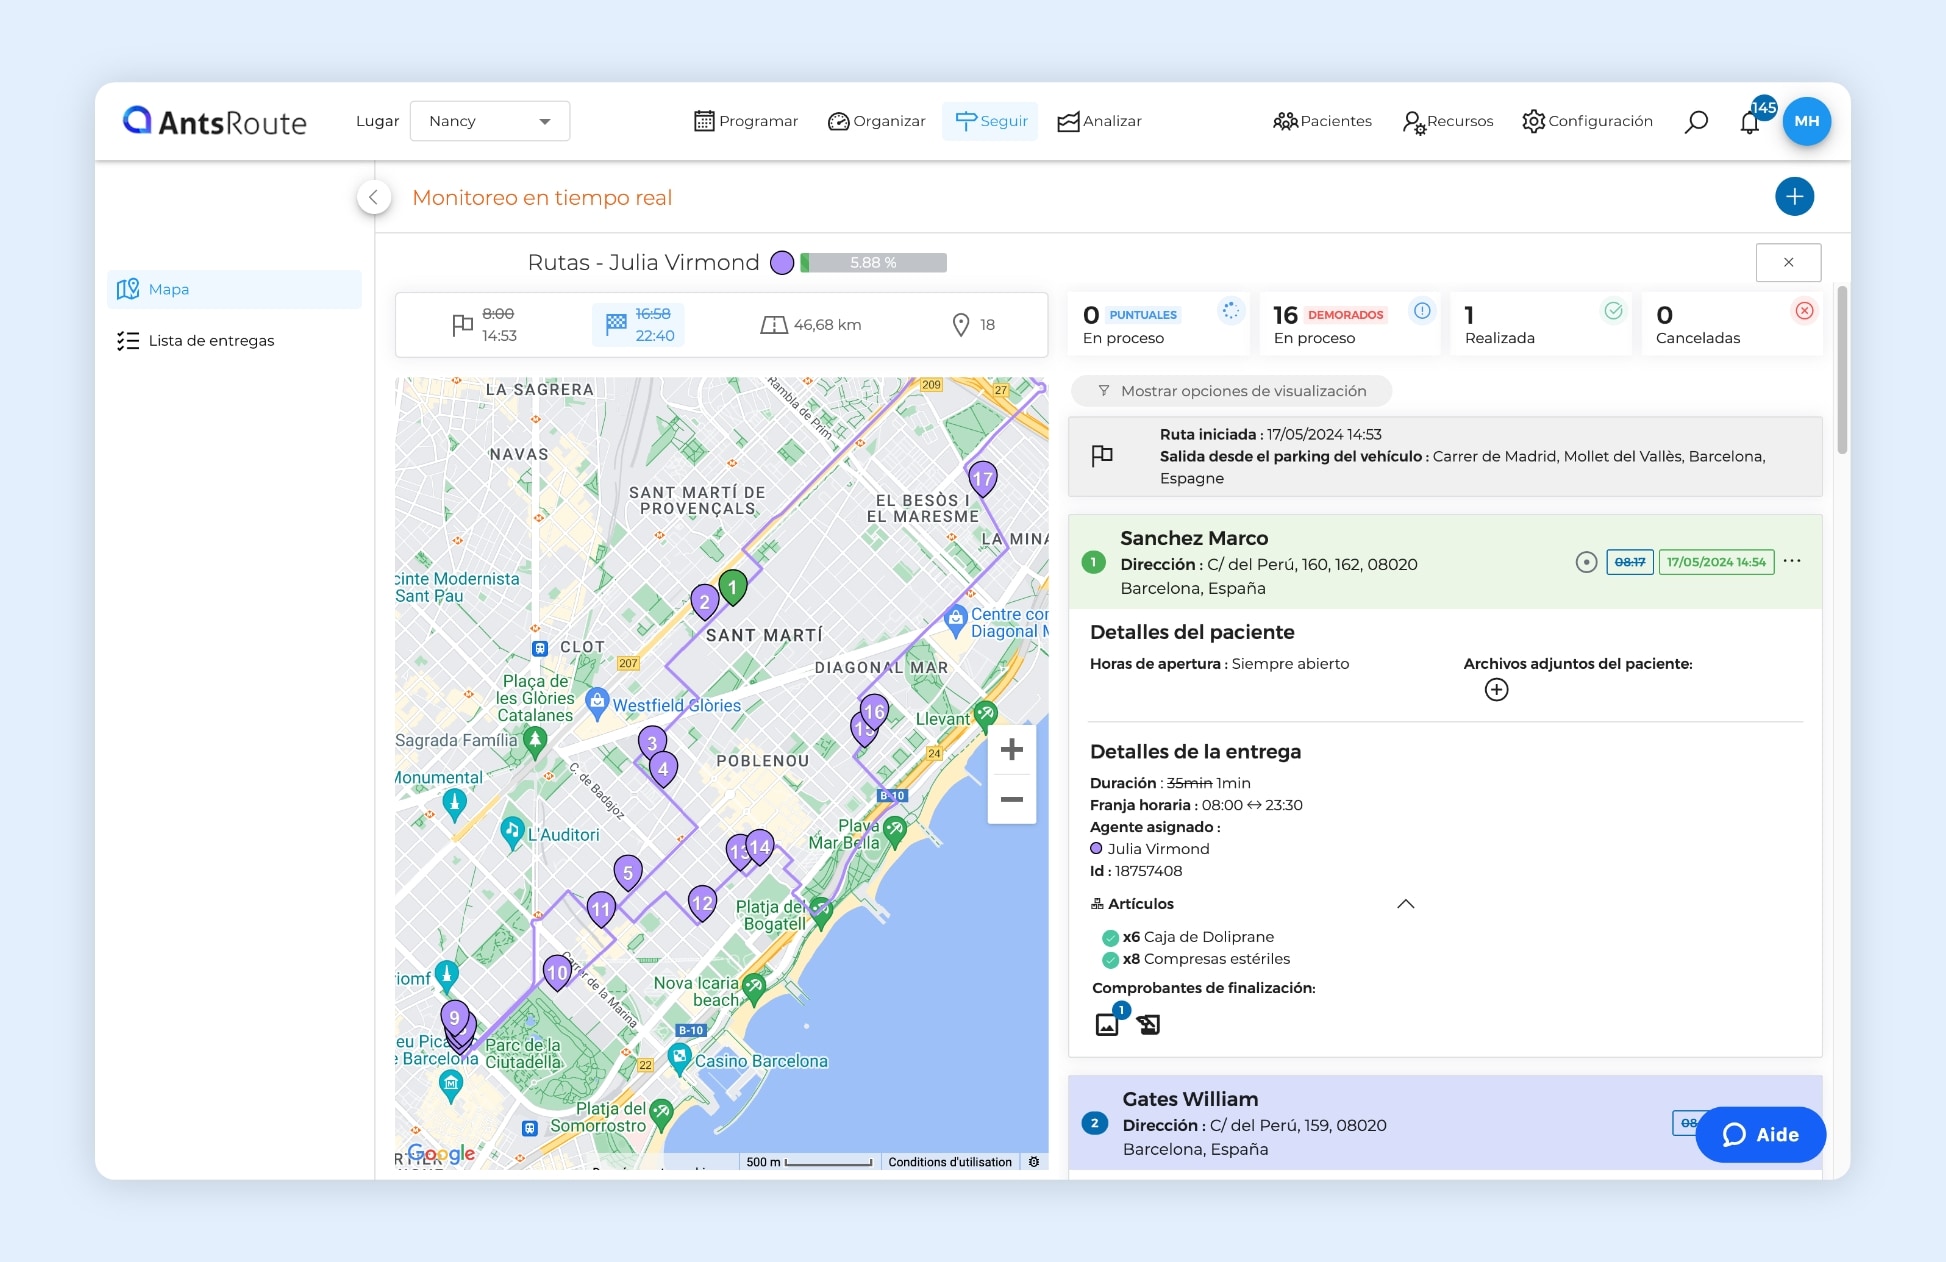Click radio circle next to 08:17 time
The image size is (1946, 1262).
tap(1586, 562)
